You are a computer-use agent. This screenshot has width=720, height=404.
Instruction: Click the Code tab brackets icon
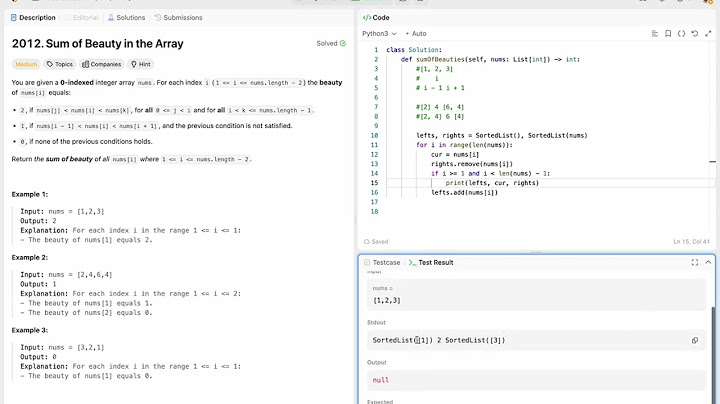[x=366, y=17]
